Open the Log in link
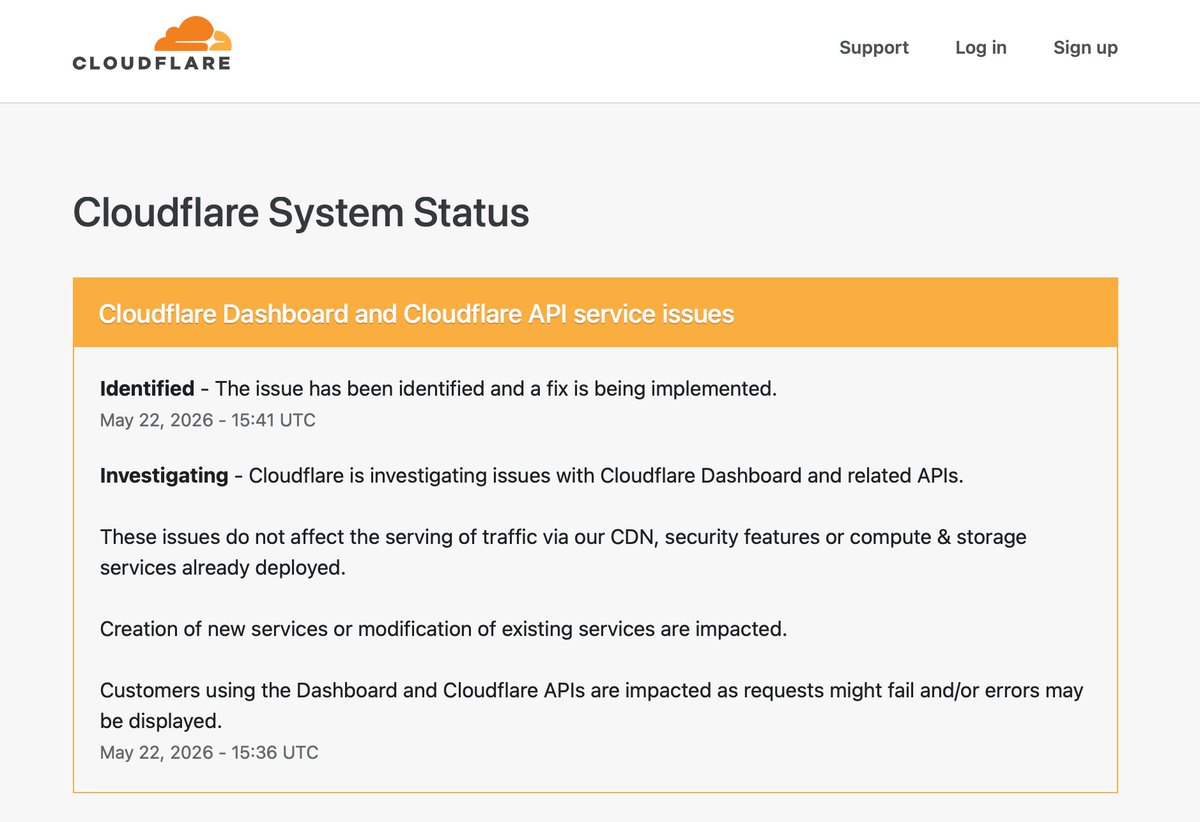Screen dimensions: 1200x822 pyautogui.click(x=981, y=47)
